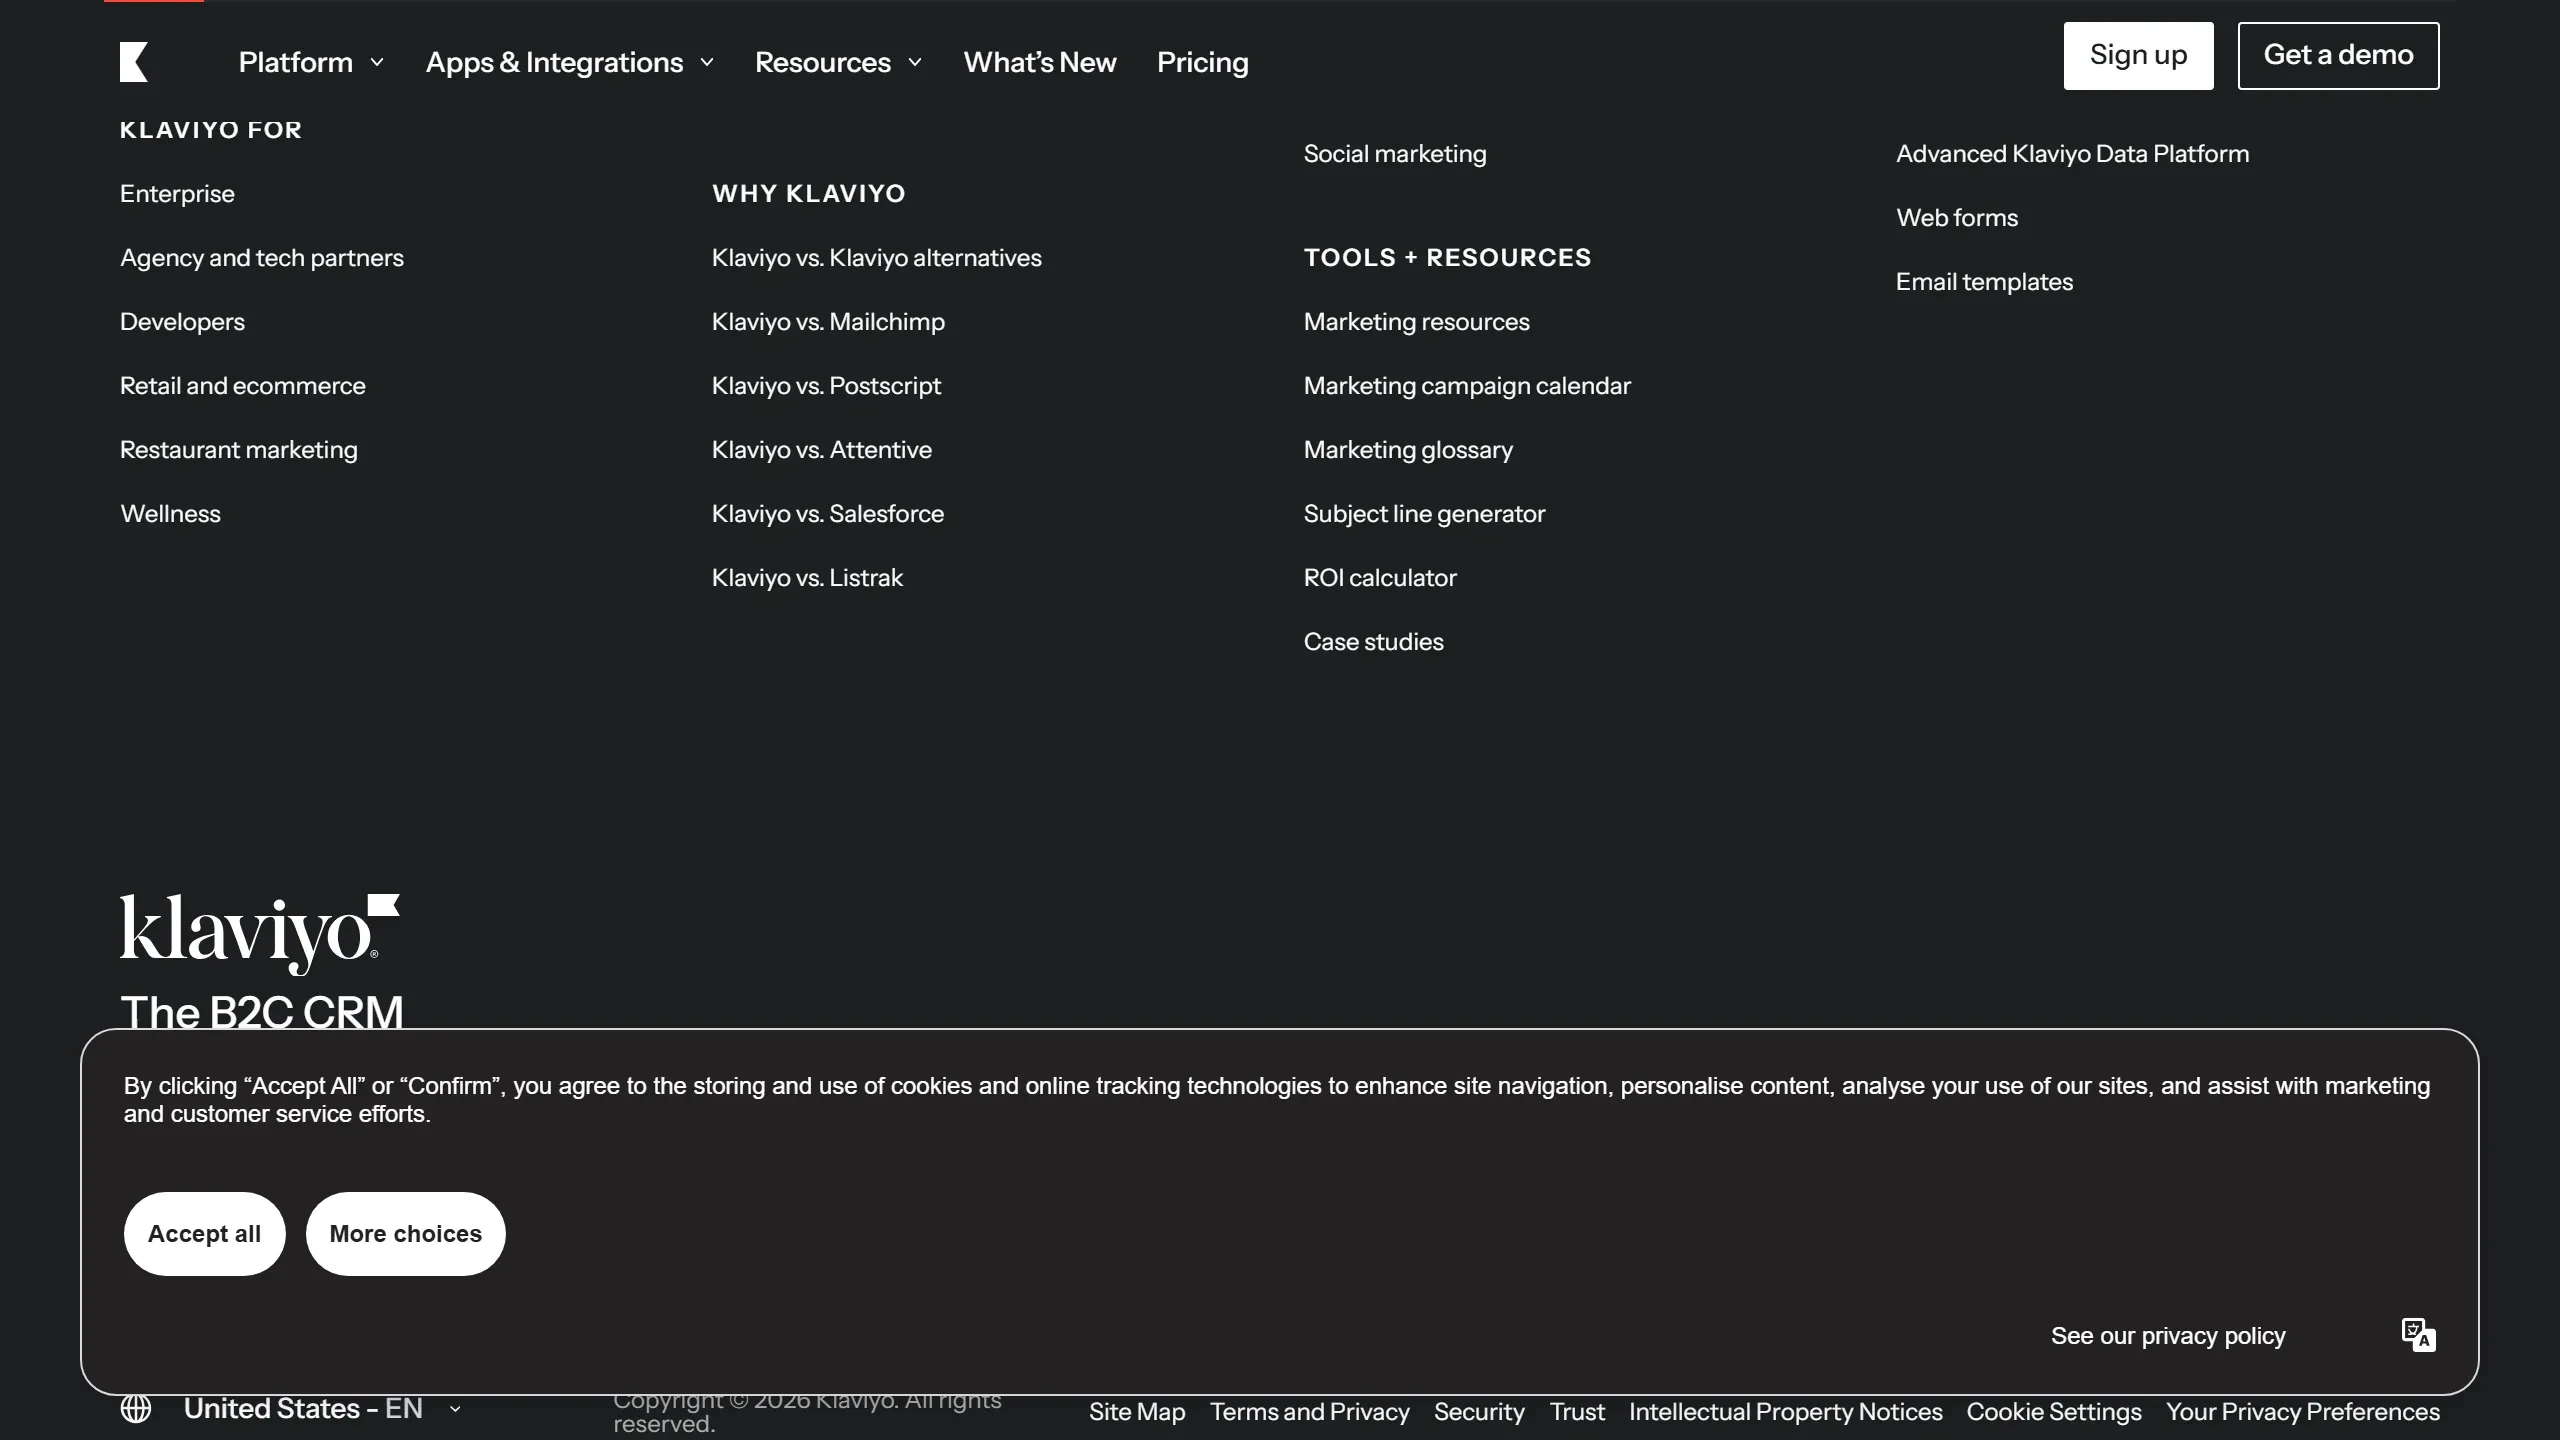This screenshot has height=1440, width=2560.
Task: Click the Sign up button
Action: [x=2138, y=55]
